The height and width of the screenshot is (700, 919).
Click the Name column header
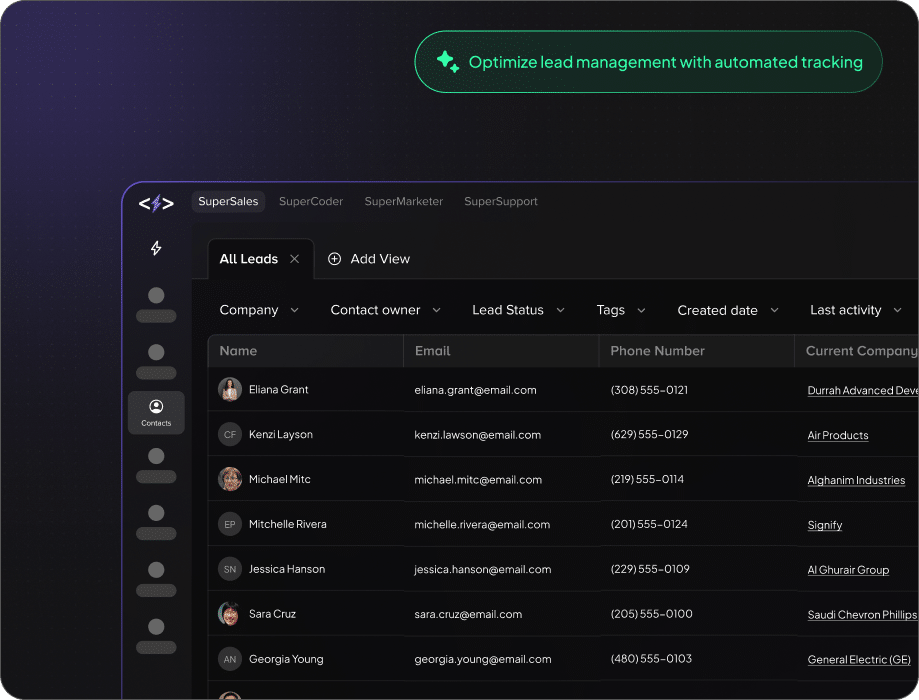click(x=305, y=351)
